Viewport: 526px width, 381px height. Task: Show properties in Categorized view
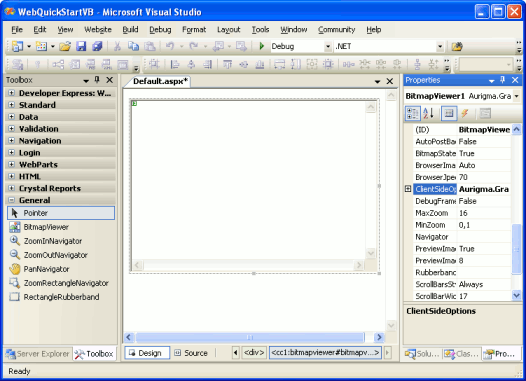point(413,113)
